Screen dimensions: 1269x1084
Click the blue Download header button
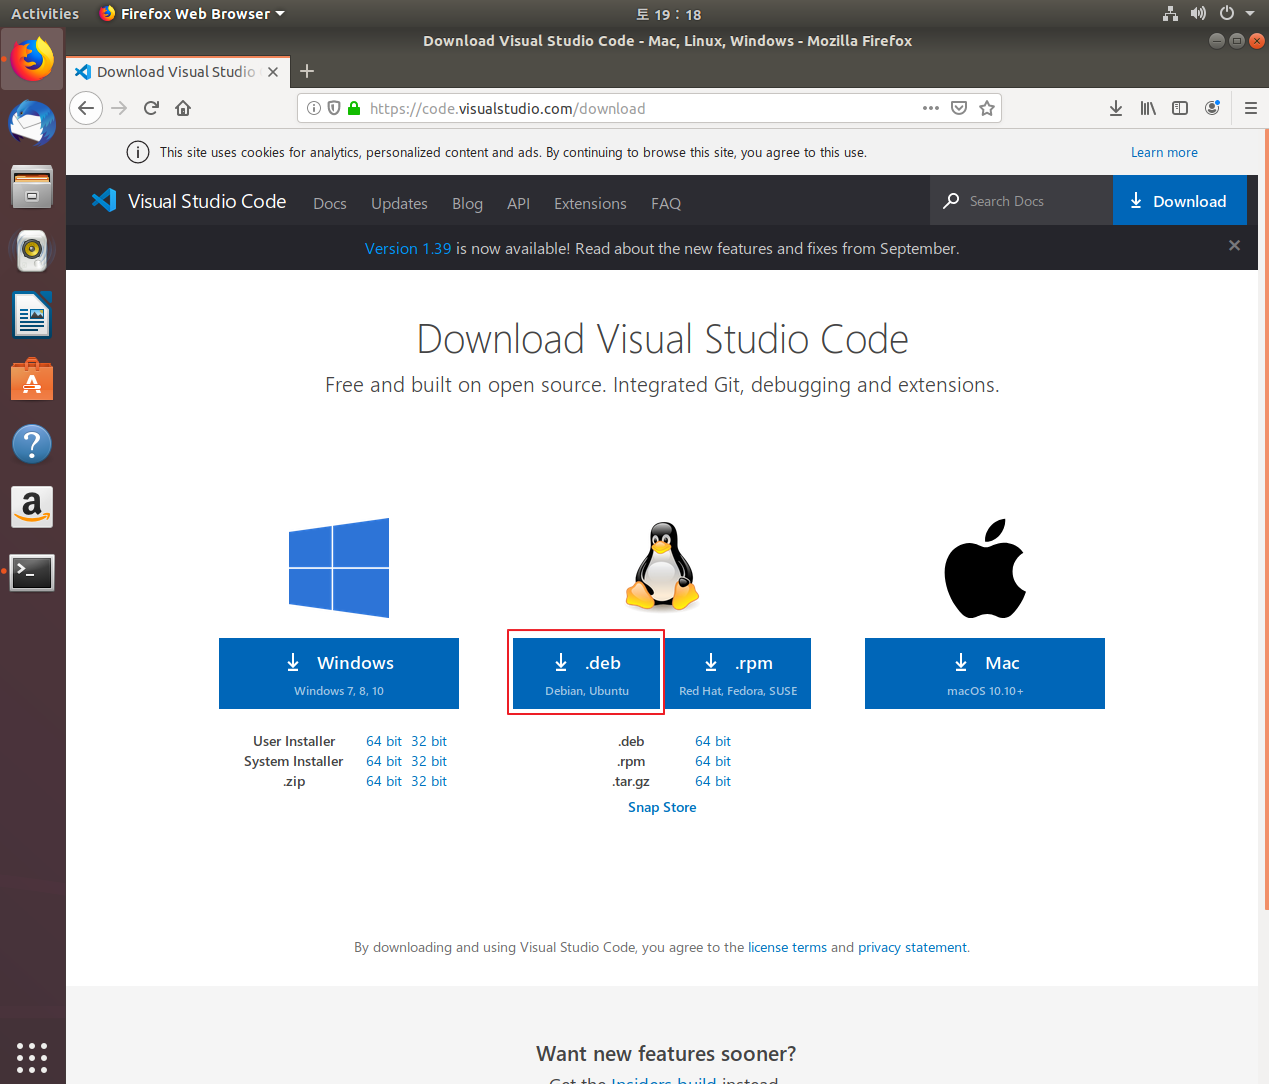pyautogui.click(x=1180, y=200)
